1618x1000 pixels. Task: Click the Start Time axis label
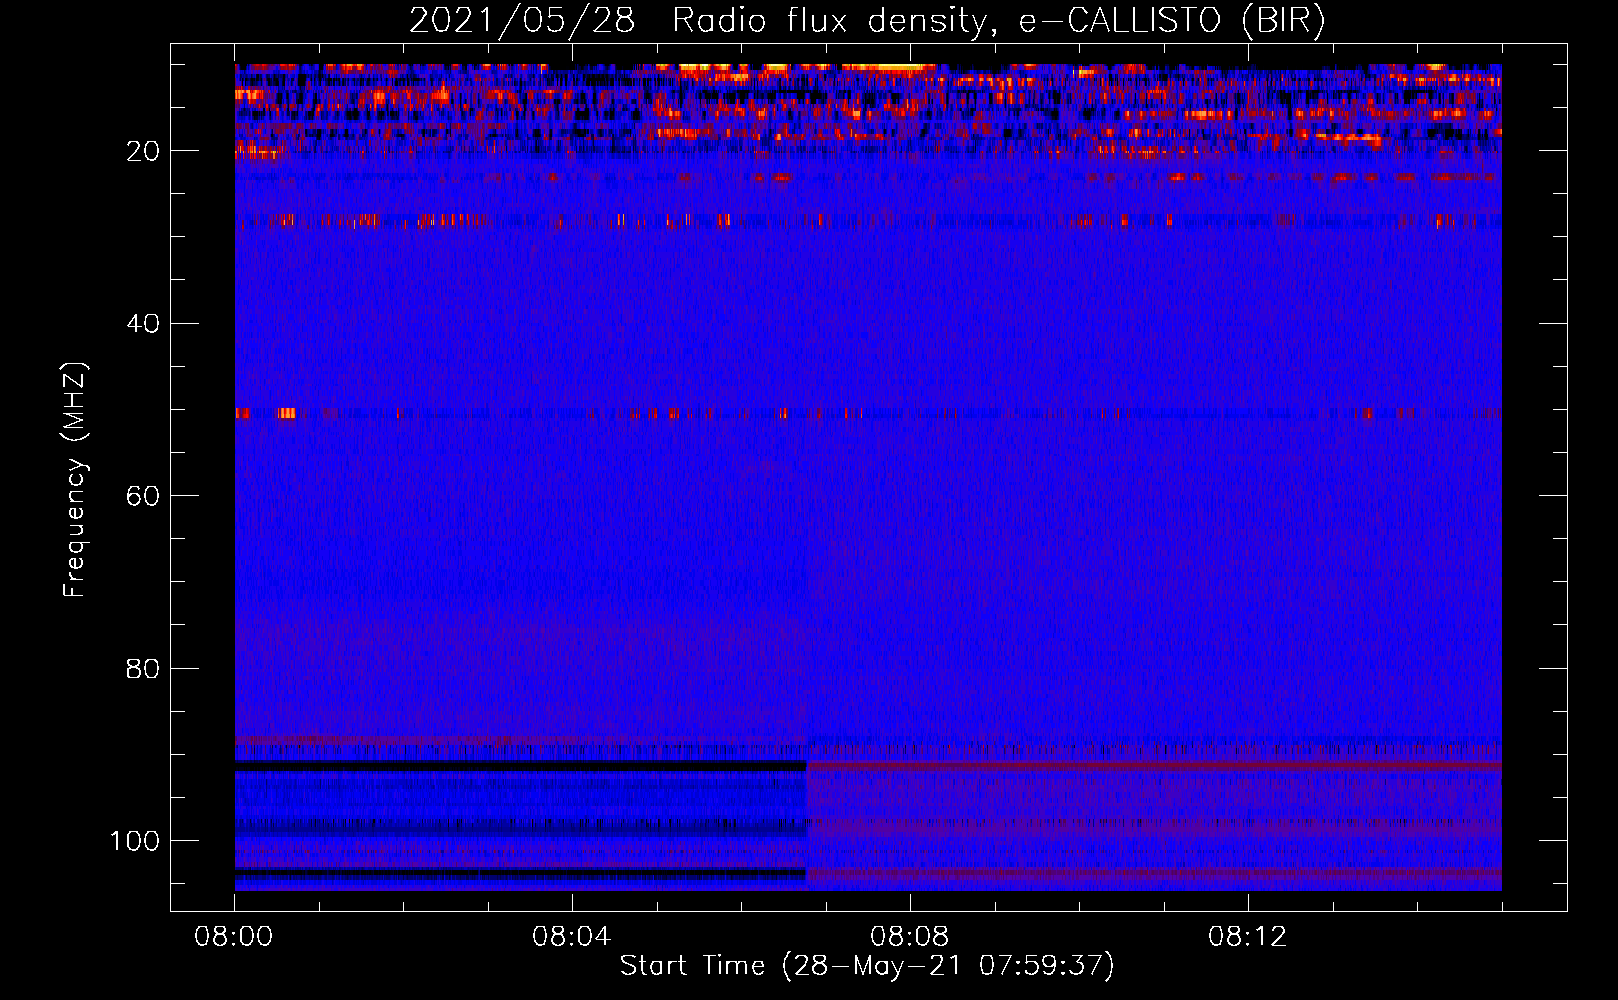click(x=867, y=966)
